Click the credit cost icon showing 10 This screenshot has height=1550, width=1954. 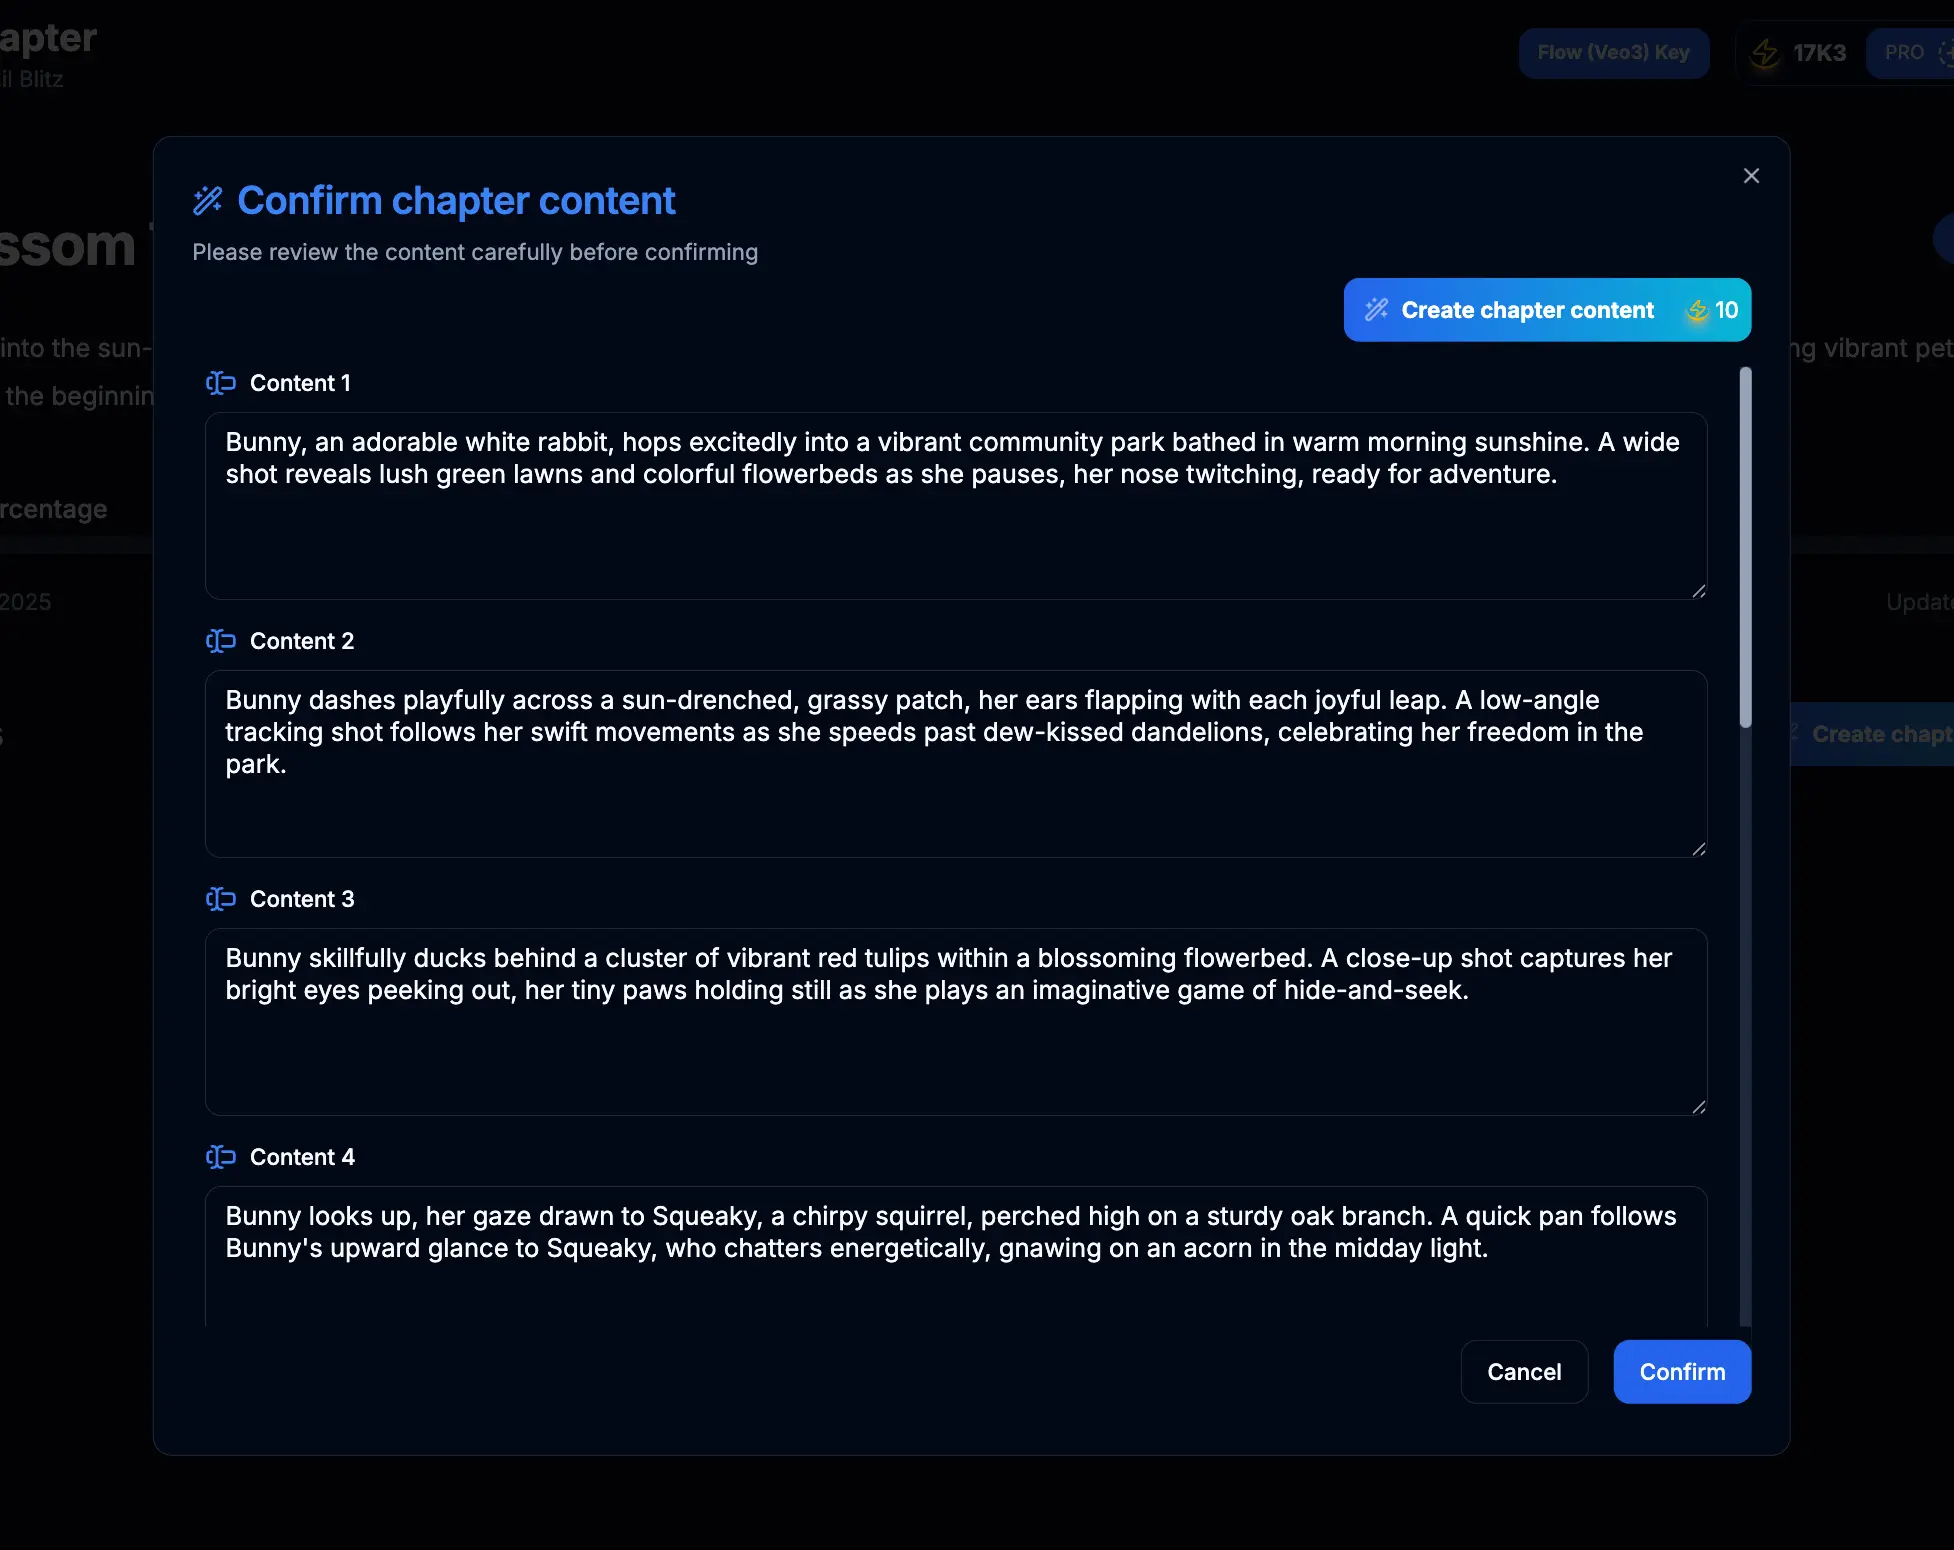click(x=1698, y=311)
